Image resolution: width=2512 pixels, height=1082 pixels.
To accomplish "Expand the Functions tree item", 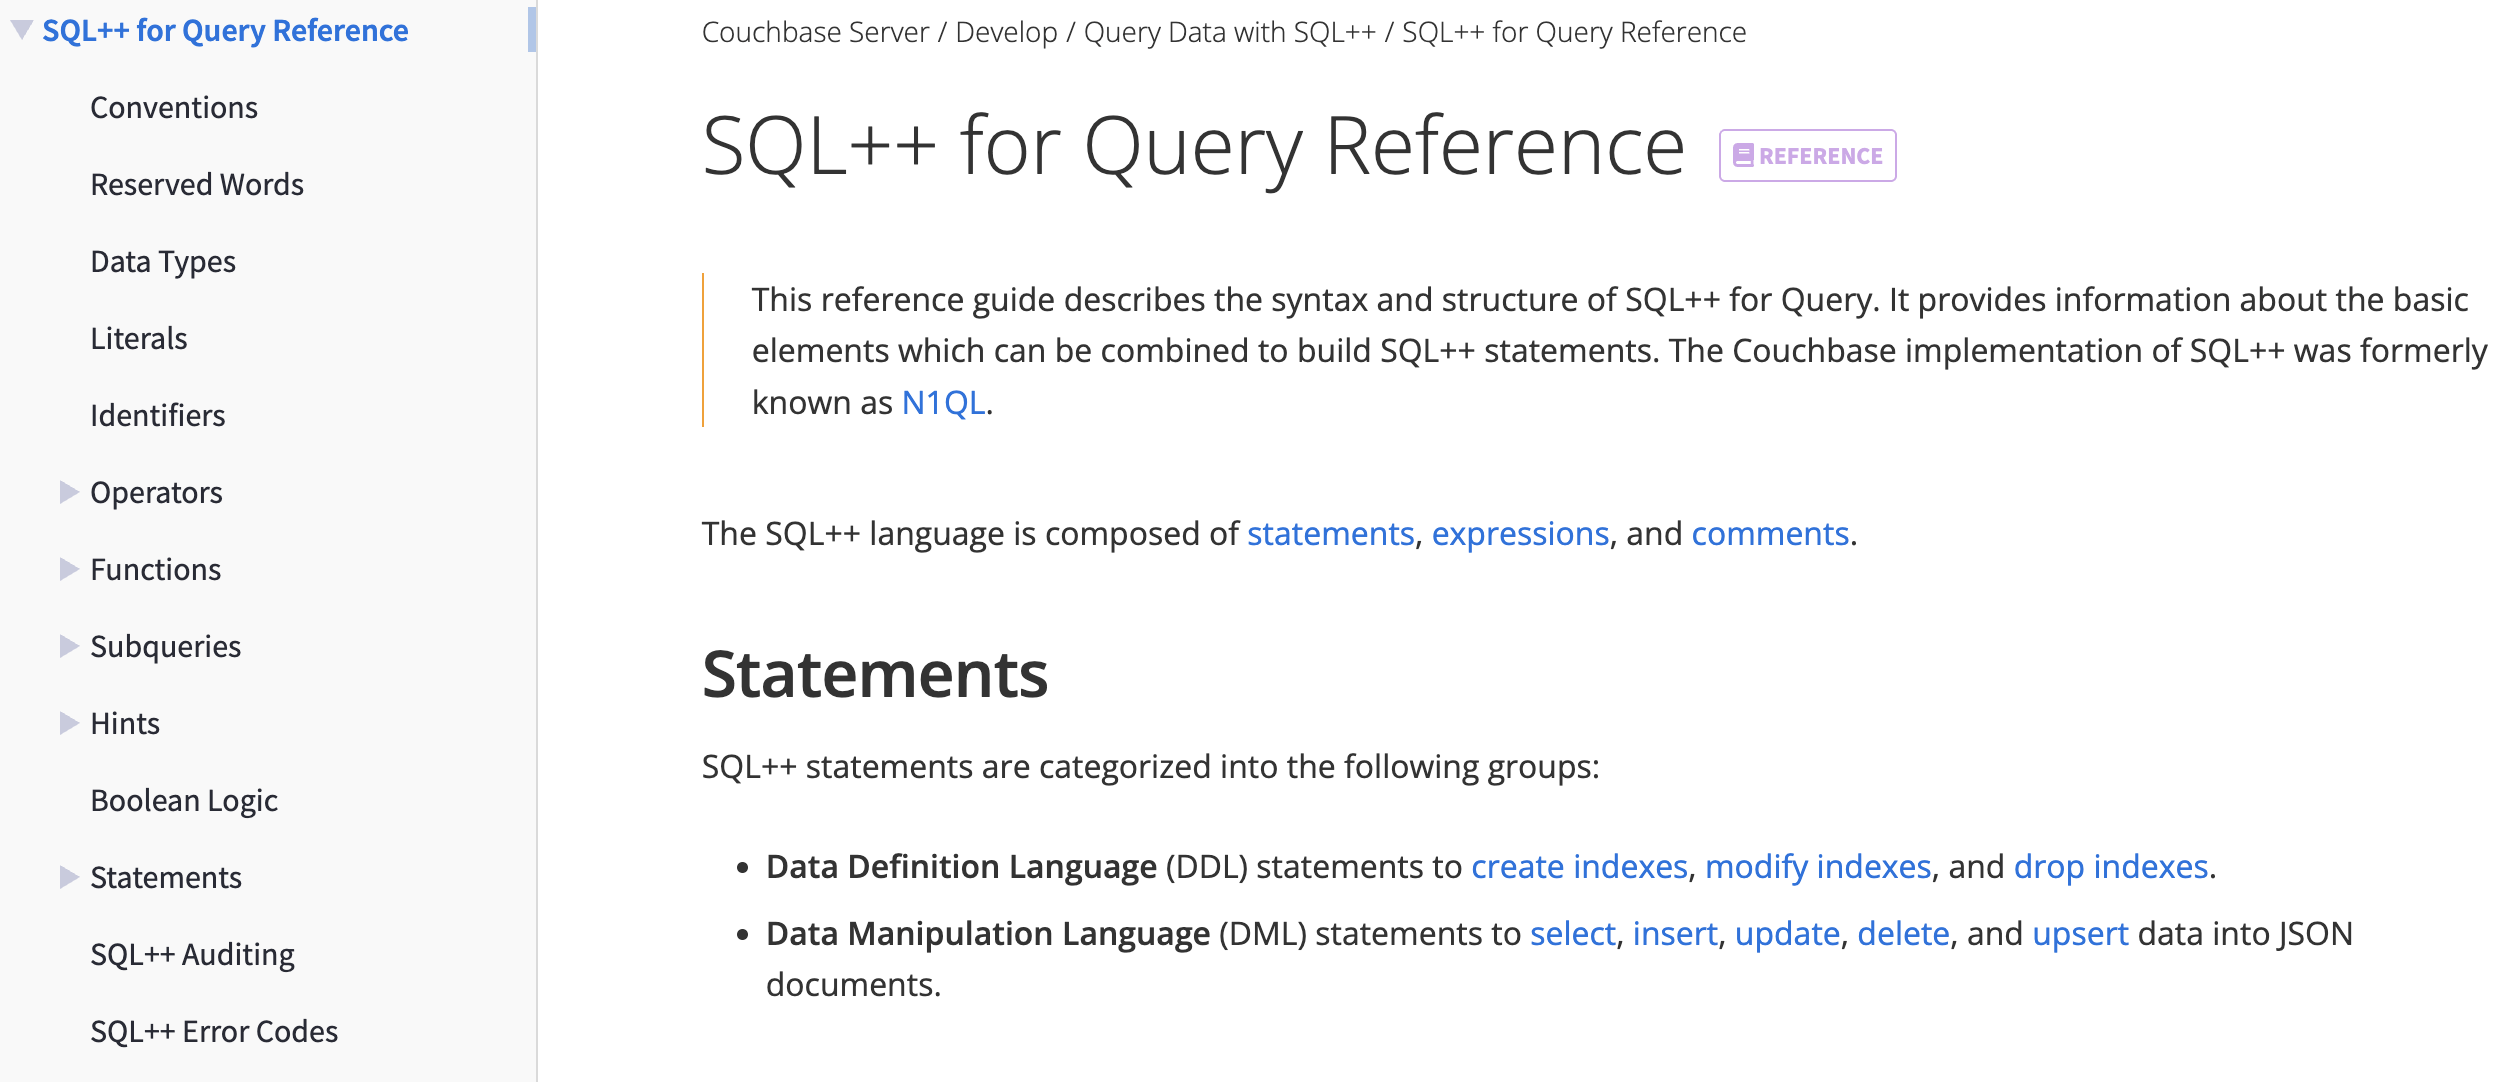I will 68,569.
